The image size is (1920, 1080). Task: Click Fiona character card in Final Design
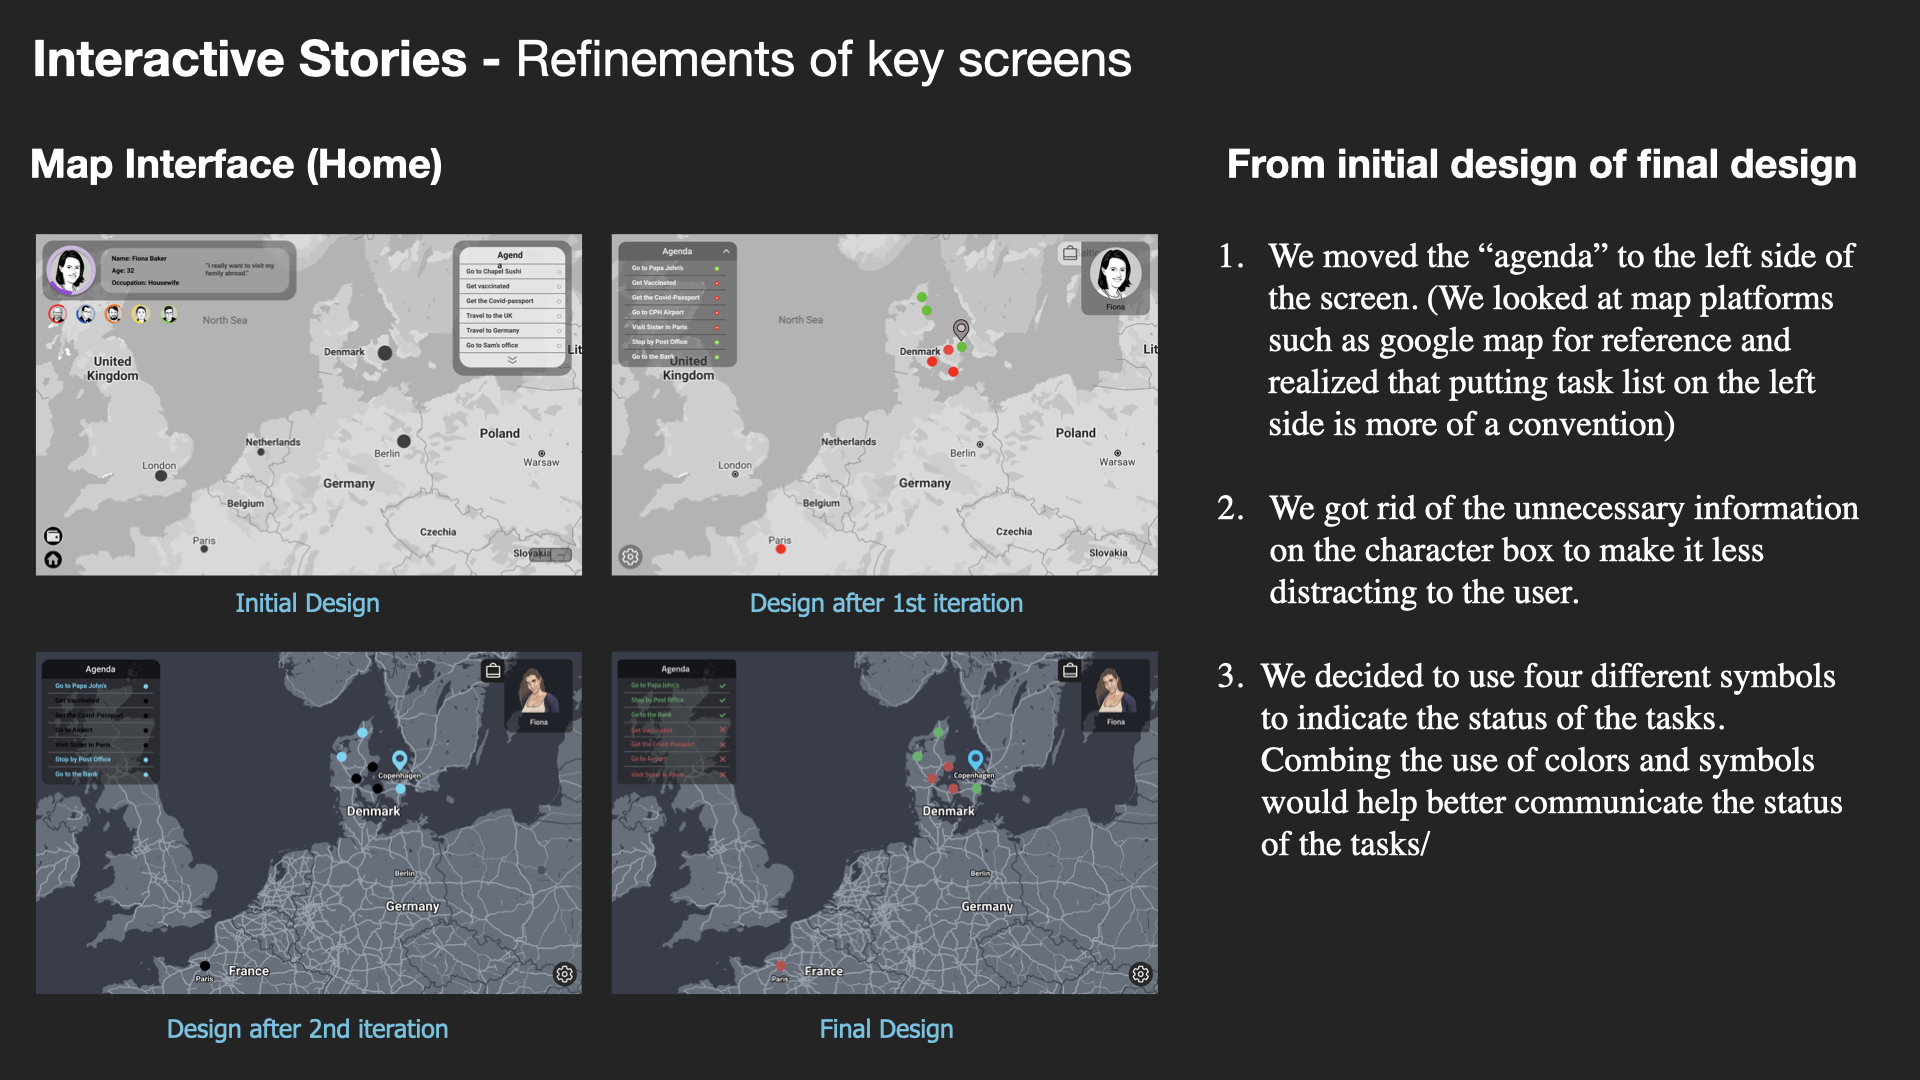1116,694
